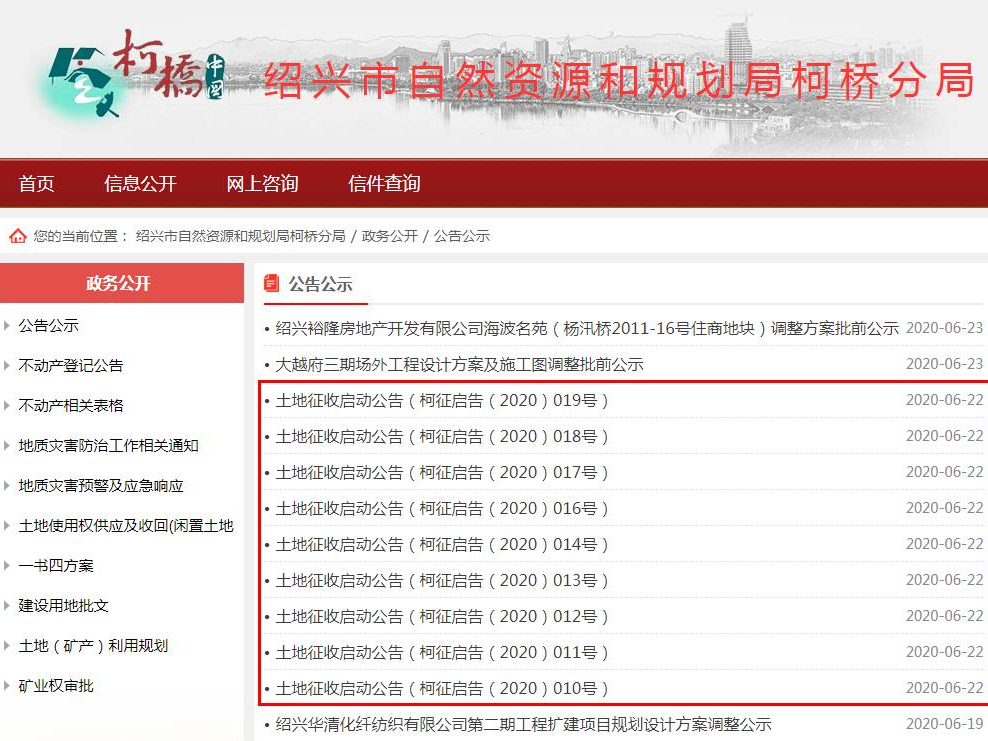This screenshot has width=988, height=741.
Task: Open the 首页 navigation menu item
Action: tap(36, 184)
